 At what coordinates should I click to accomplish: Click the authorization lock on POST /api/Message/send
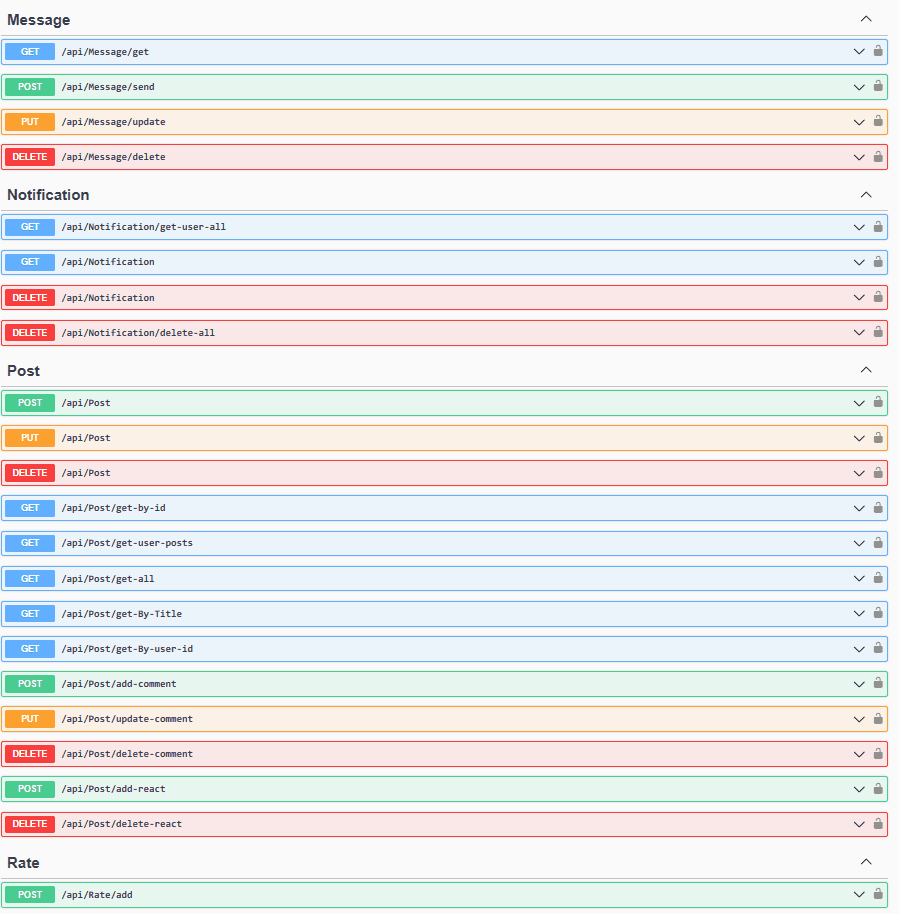coord(877,86)
